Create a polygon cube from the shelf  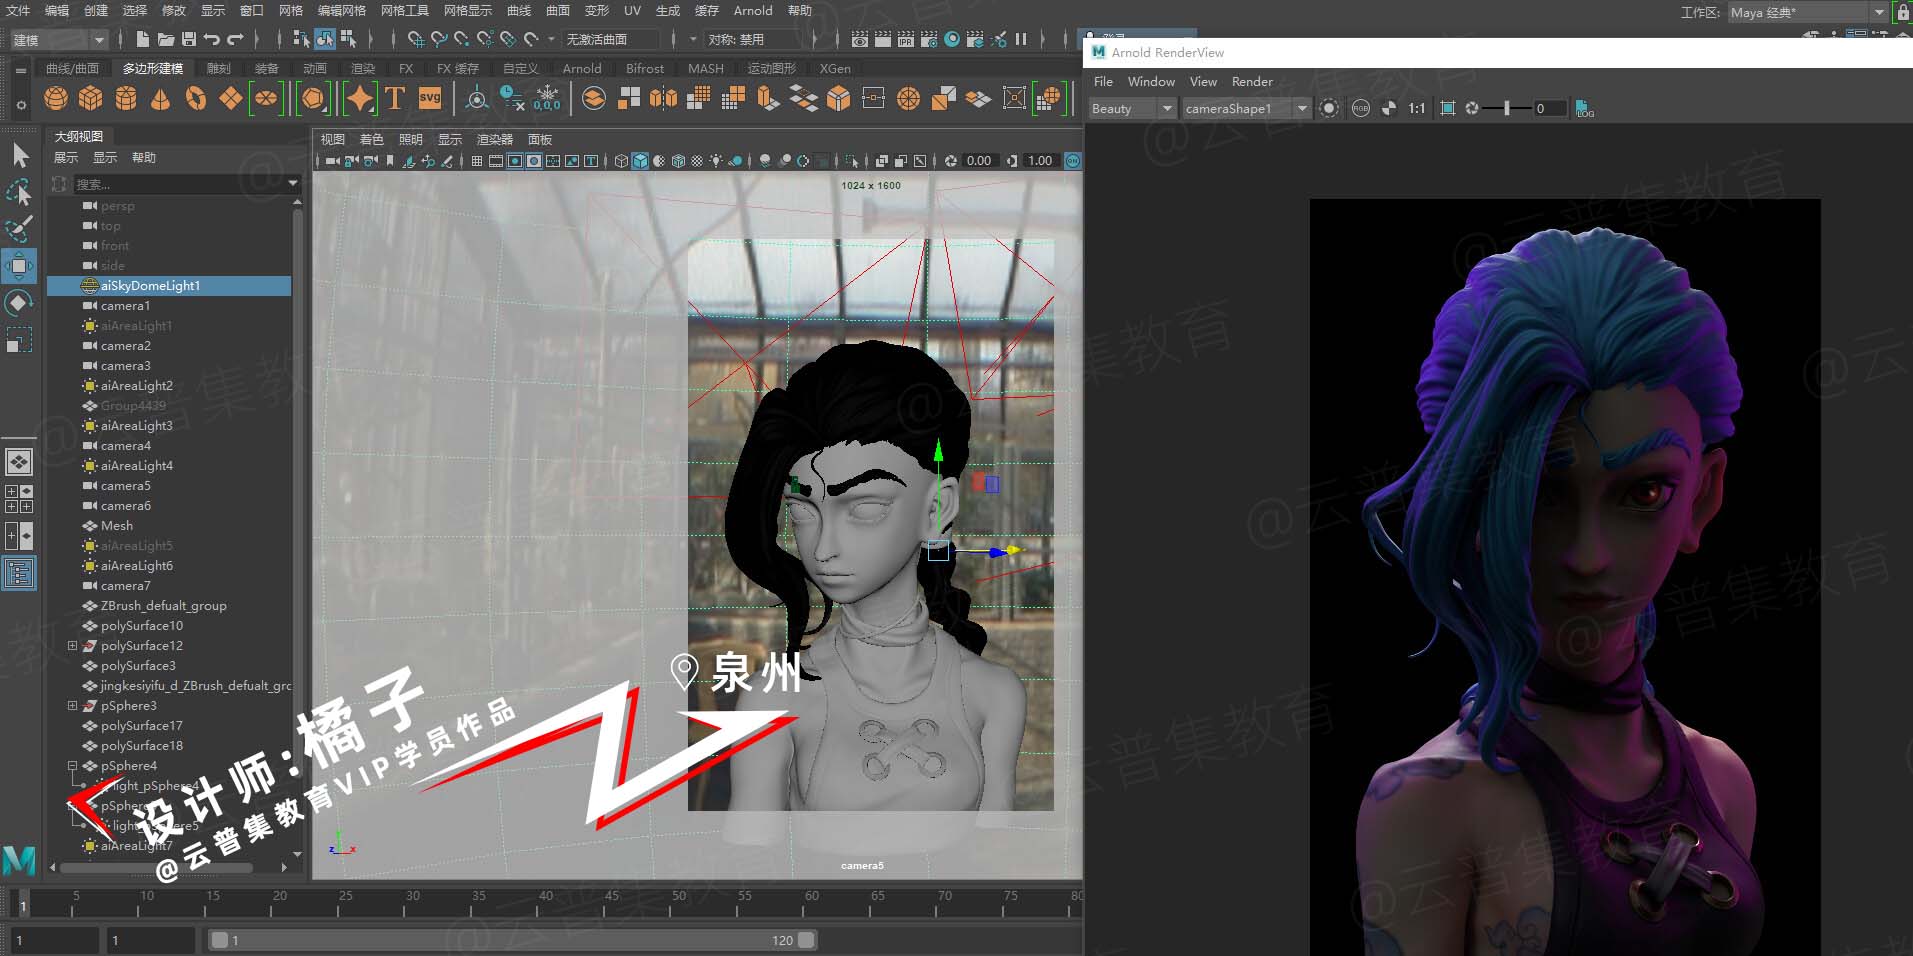pos(91,98)
